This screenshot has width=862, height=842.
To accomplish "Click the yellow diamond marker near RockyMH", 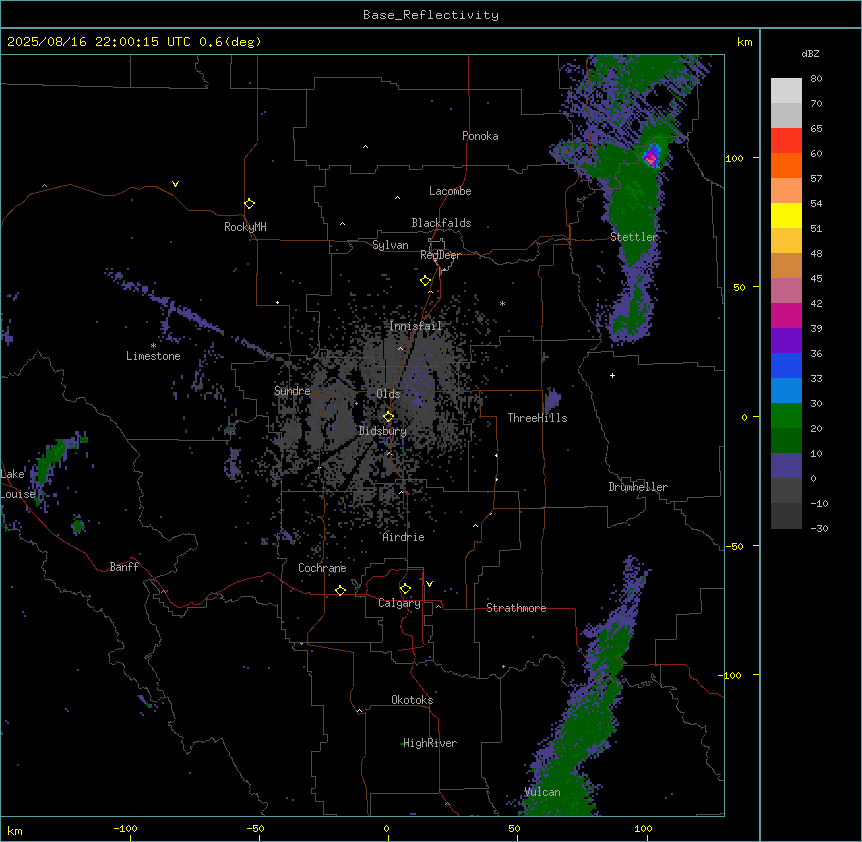I will click(250, 204).
